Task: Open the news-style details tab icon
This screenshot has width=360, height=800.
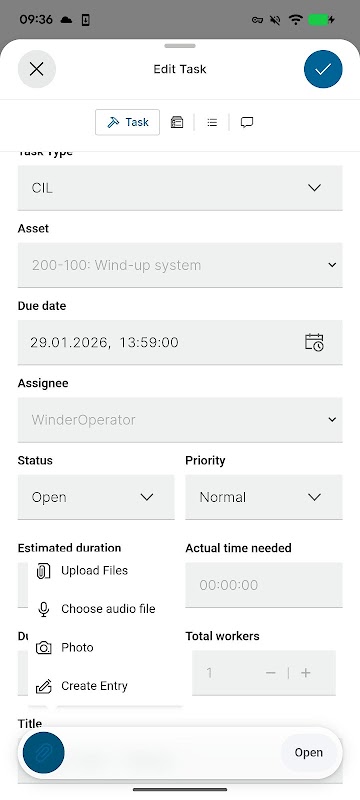Action: click(177, 122)
